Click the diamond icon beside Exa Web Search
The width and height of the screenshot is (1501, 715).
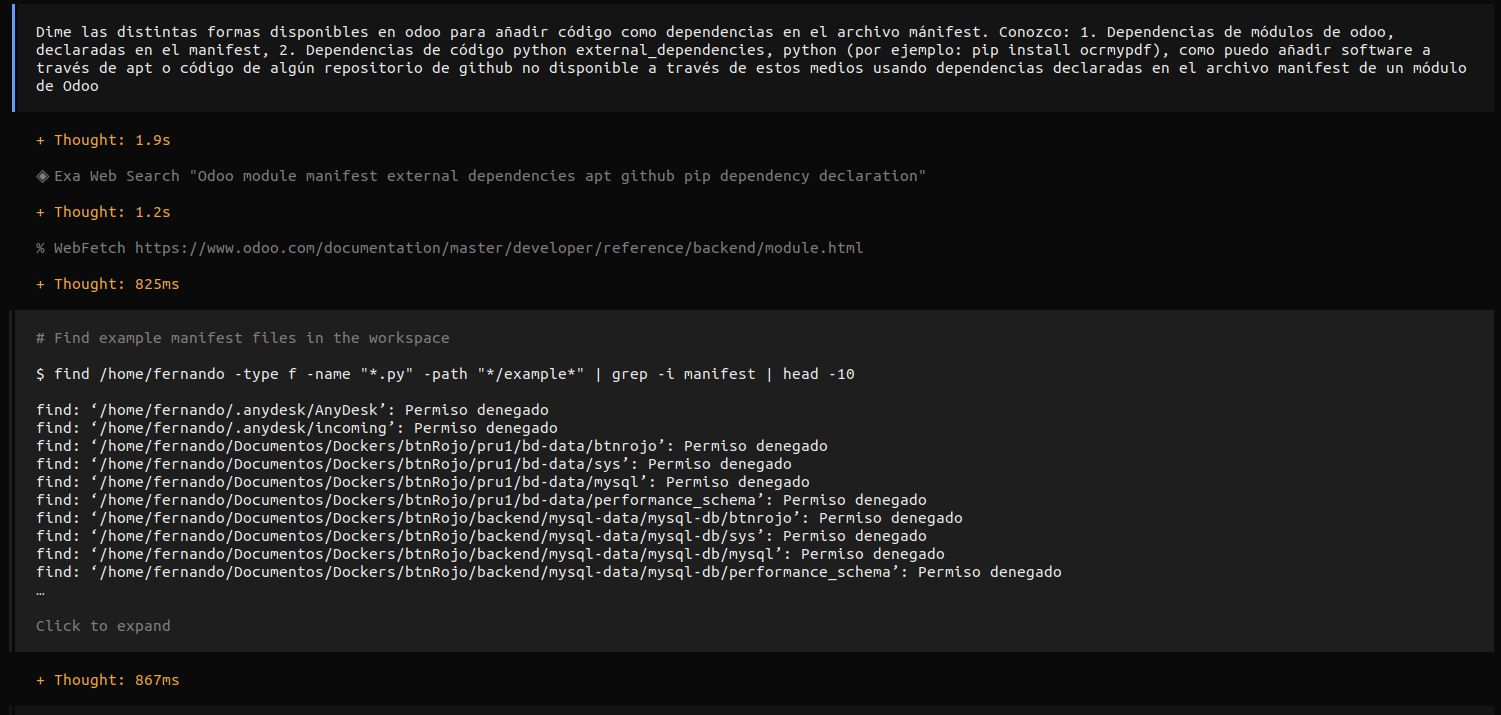[43, 176]
